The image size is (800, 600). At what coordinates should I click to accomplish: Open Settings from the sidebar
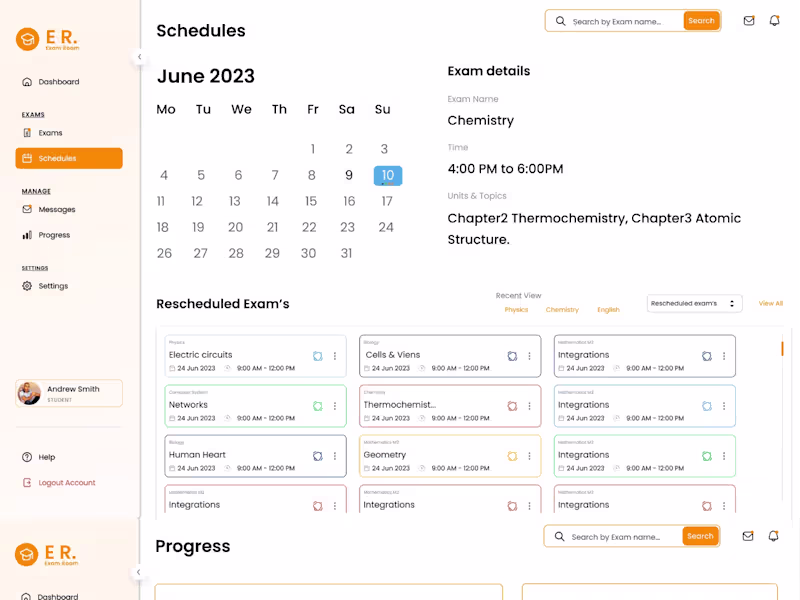coord(53,286)
